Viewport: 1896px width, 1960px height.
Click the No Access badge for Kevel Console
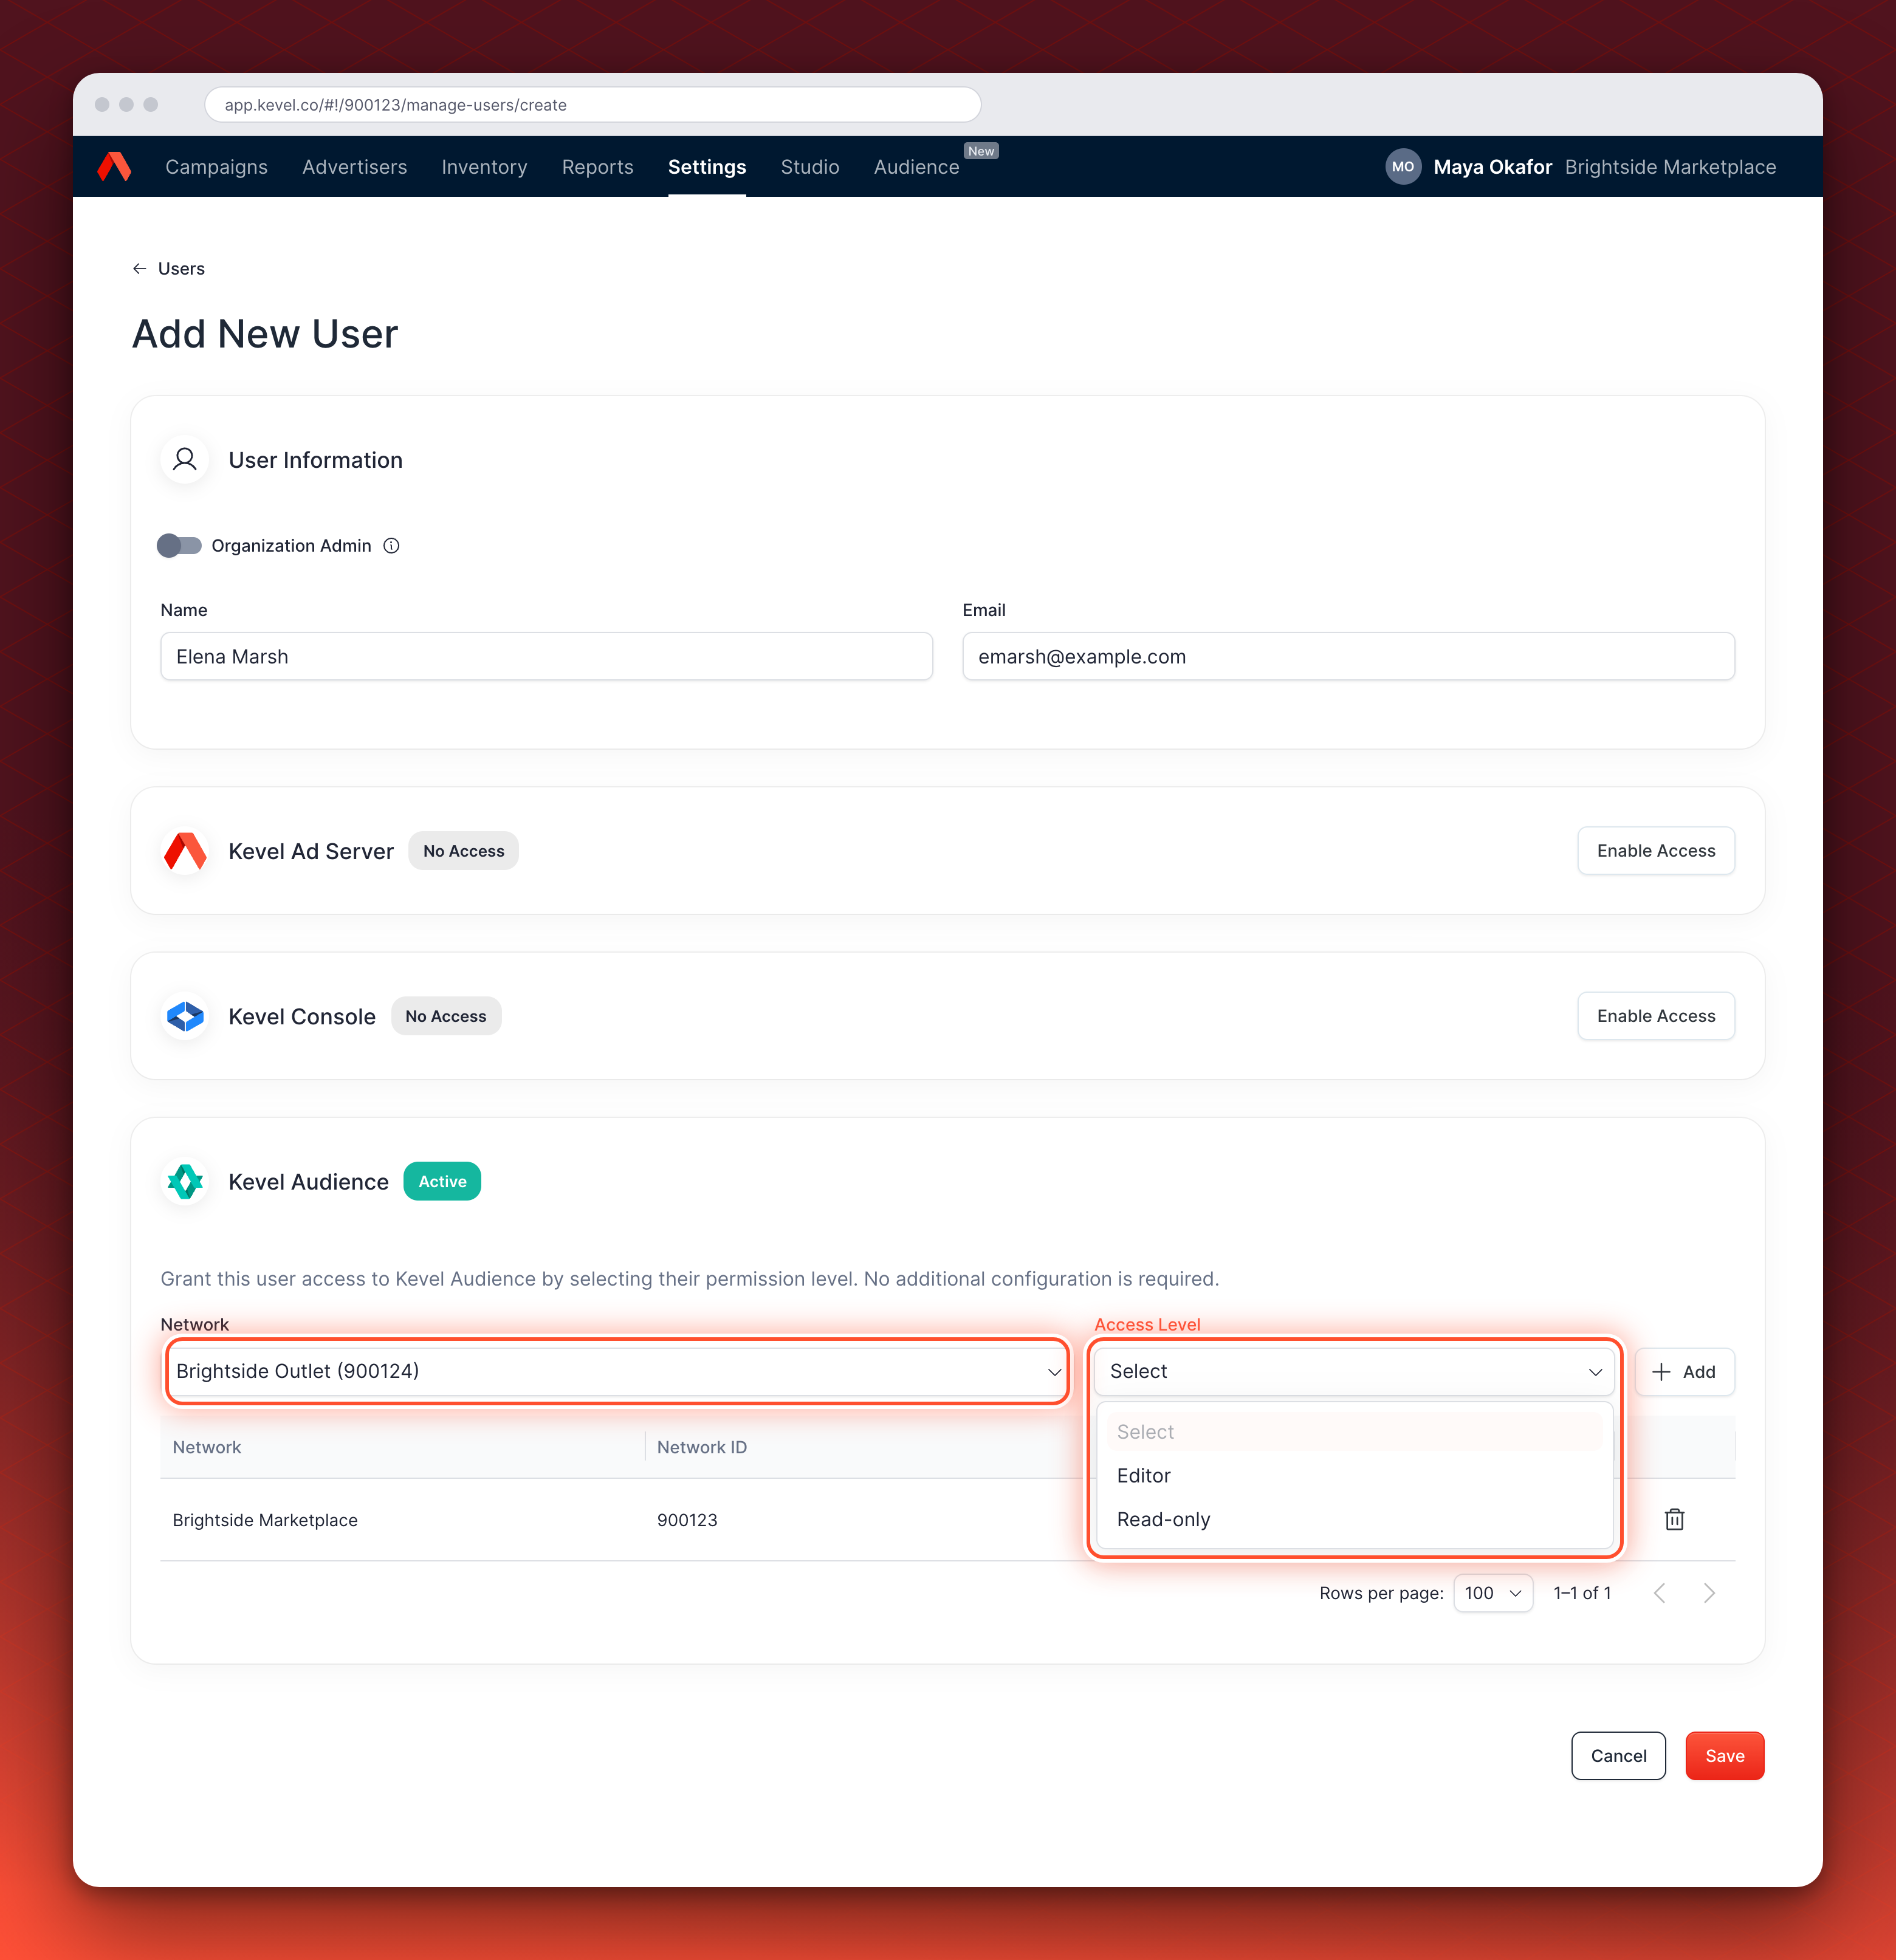coord(446,1016)
